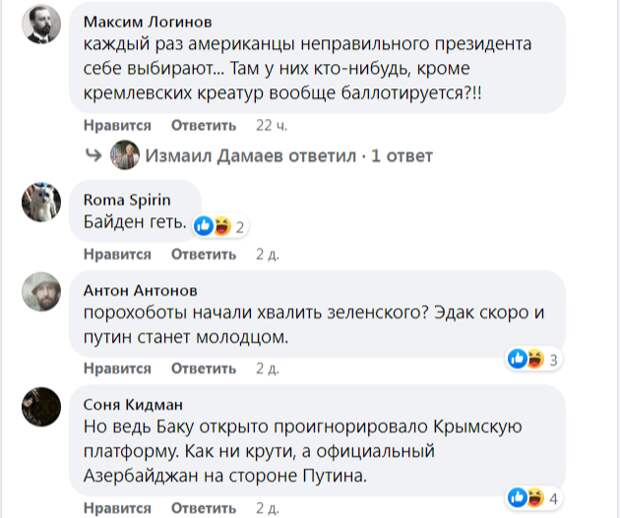The width and height of the screenshot is (620, 518).
Task: Open Соня Кидман's profile picture
Action: 41,410
